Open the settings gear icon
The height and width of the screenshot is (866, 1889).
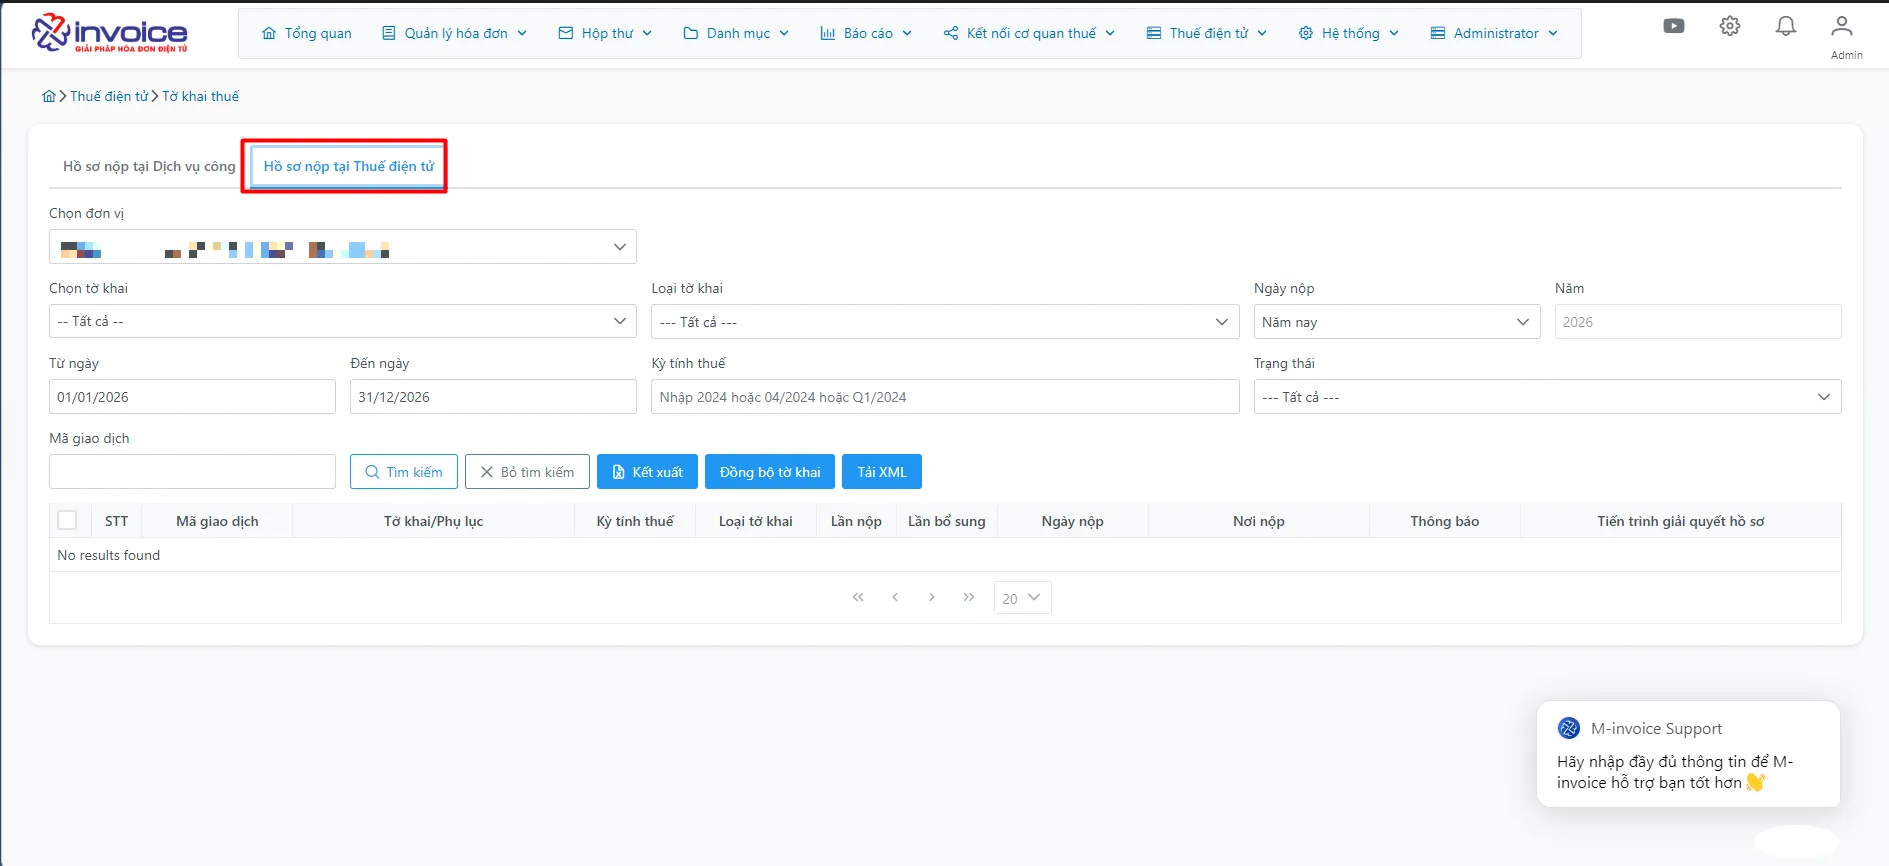pyautogui.click(x=1730, y=26)
